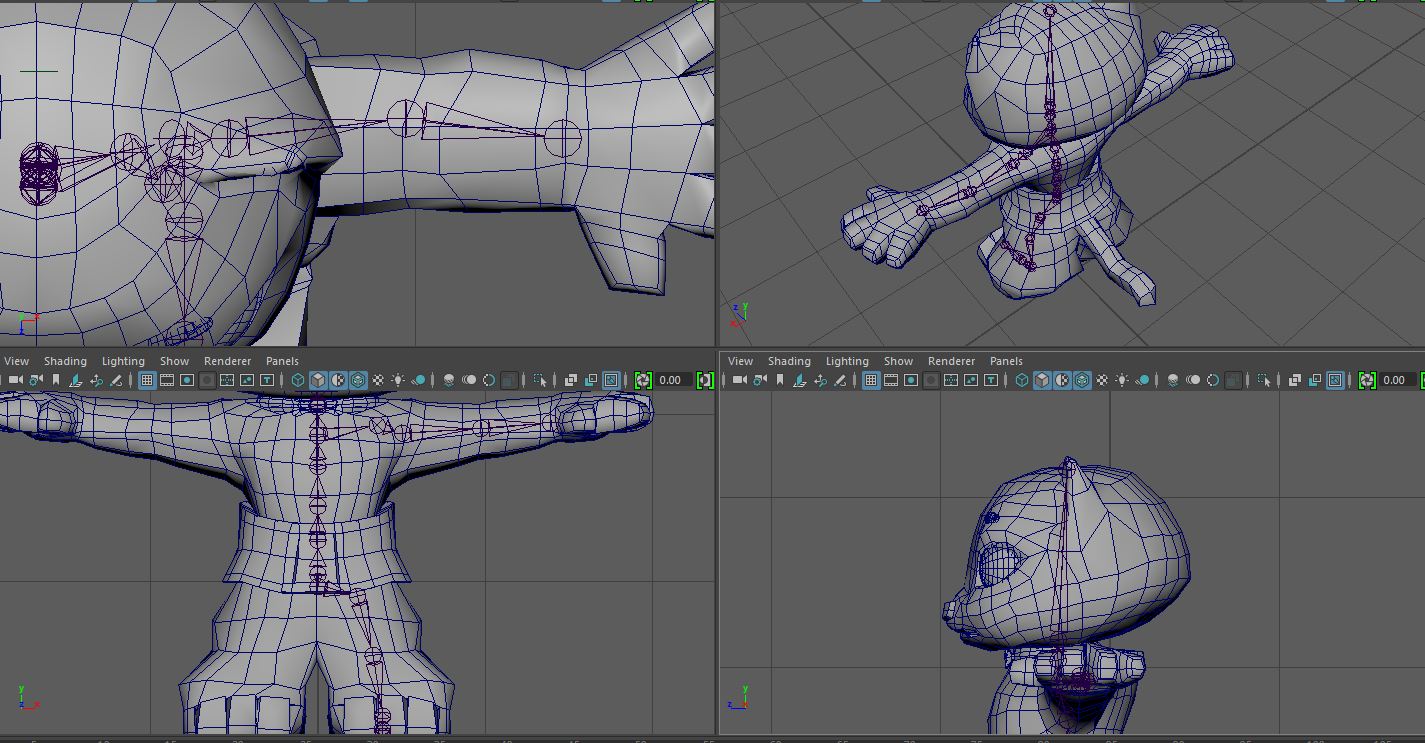Click Select Camera icon in side view panel
The height and width of the screenshot is (743, 1425).
coord(739,380)
